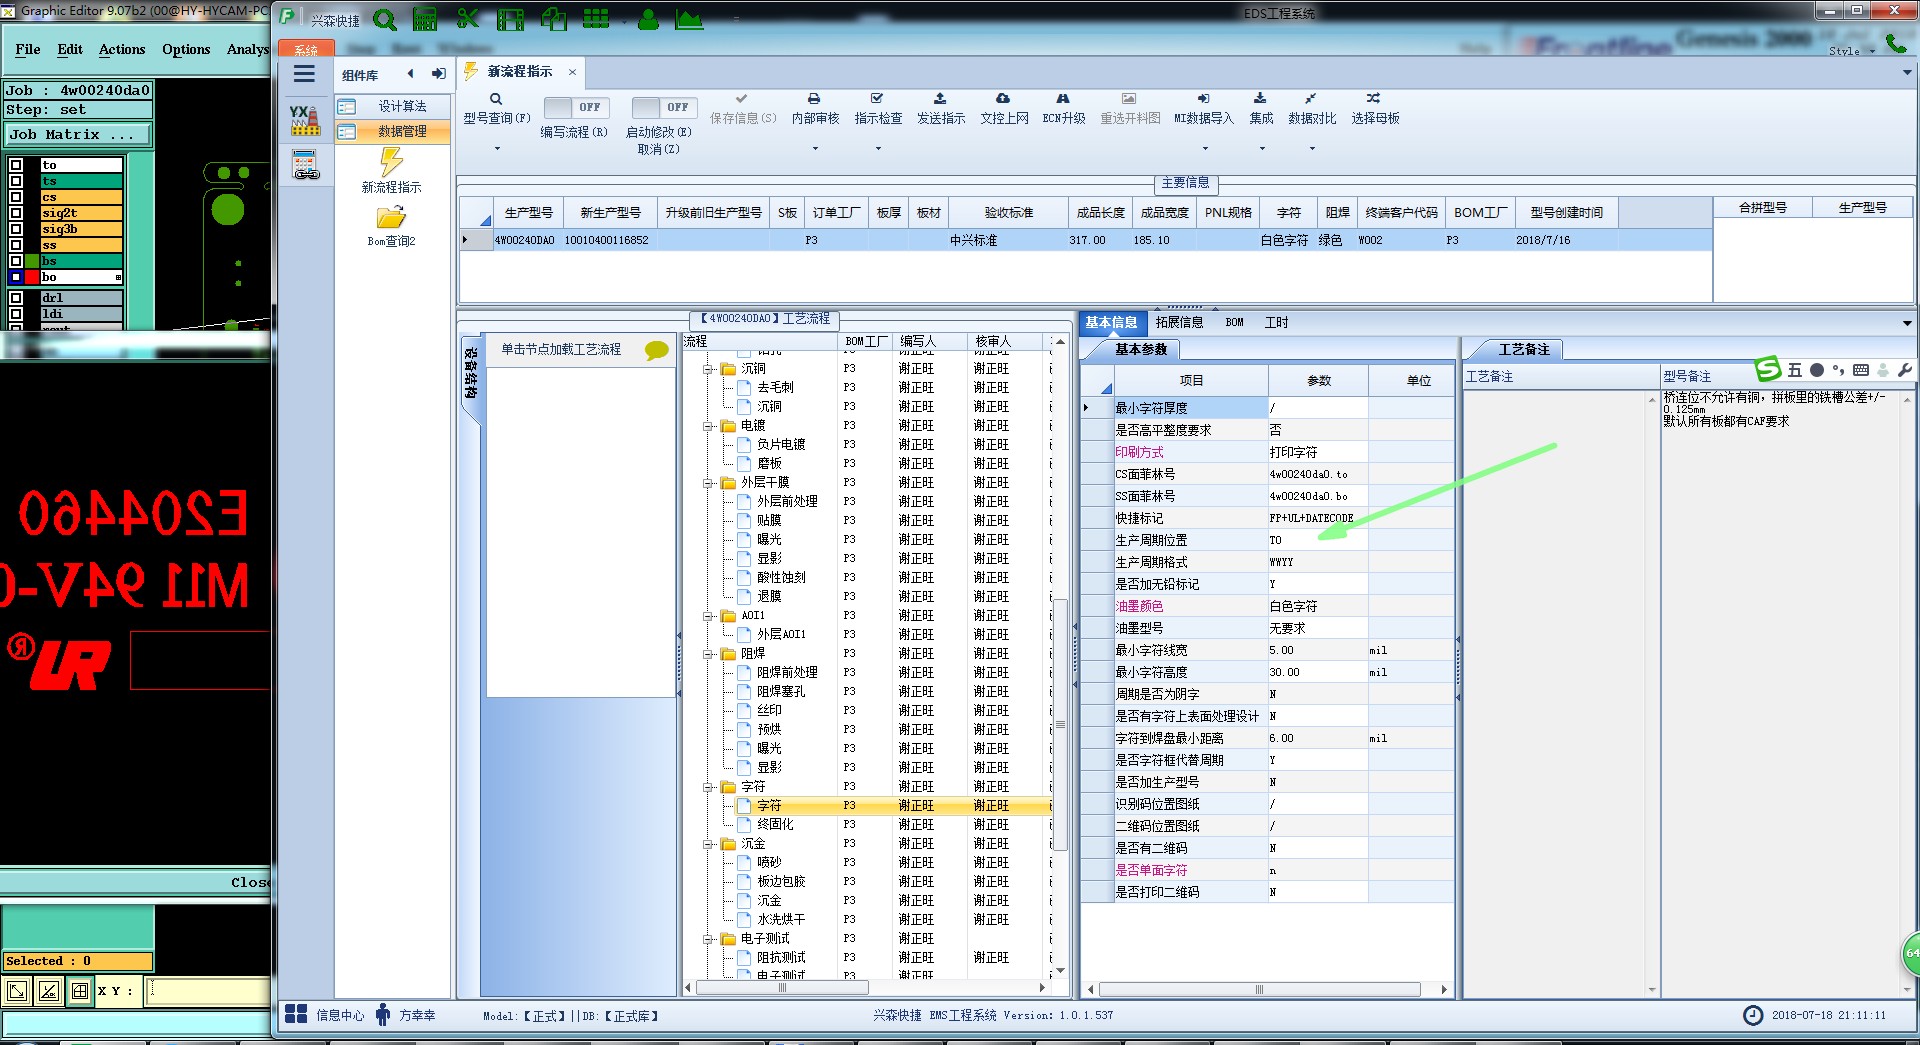The image size is (1920, 1045).
Task: Click green phone icon at top right
Action: click(1896, 43)
